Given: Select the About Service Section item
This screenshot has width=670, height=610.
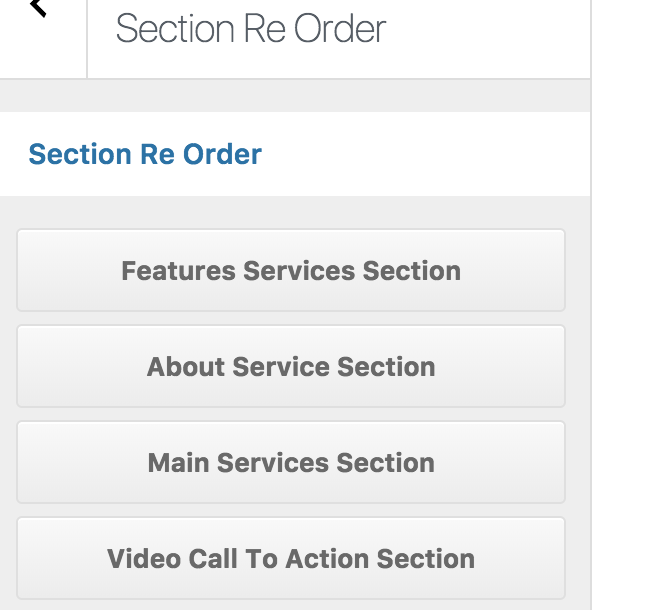Looking at the screenshot, I should click(x=291, y=367).
